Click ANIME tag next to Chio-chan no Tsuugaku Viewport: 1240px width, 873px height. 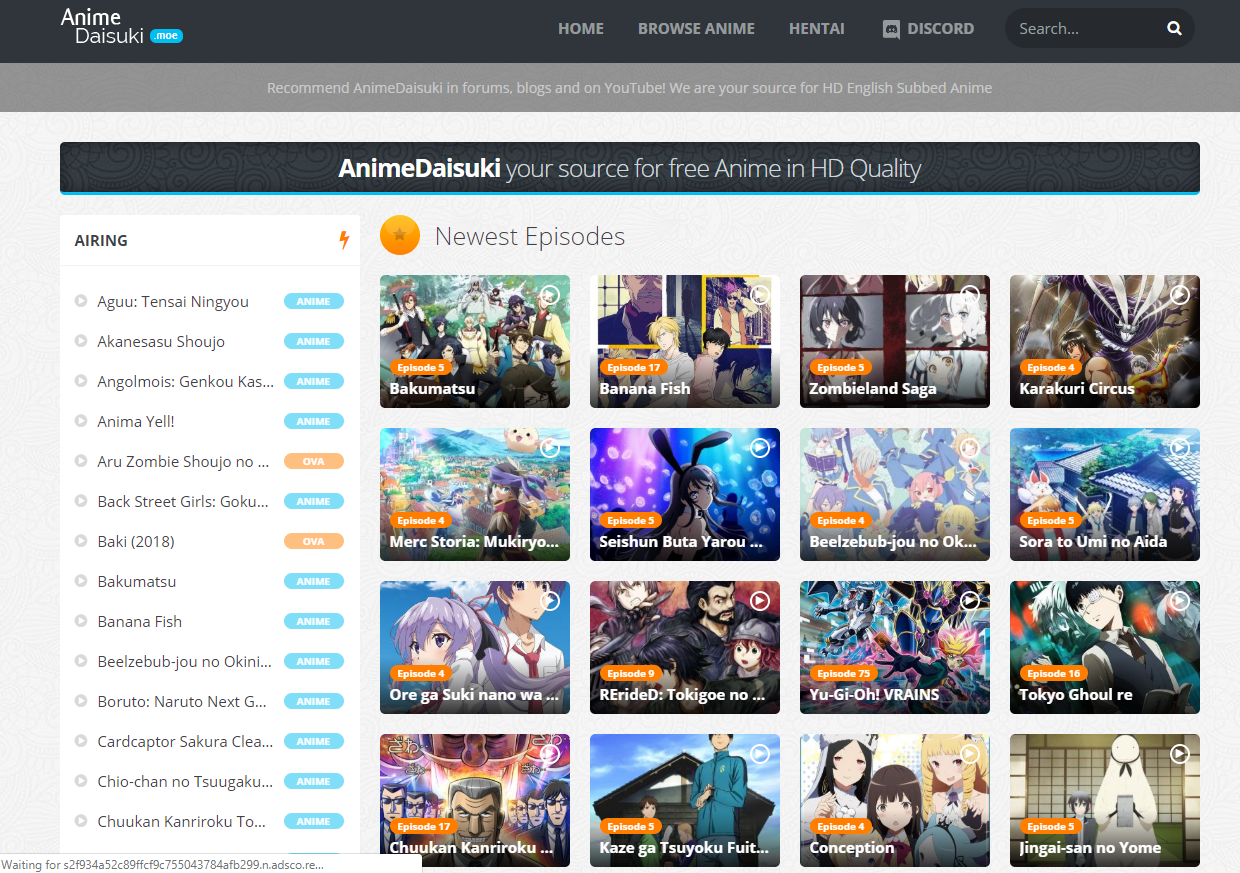pyautogui.click(x=314, y=781)
